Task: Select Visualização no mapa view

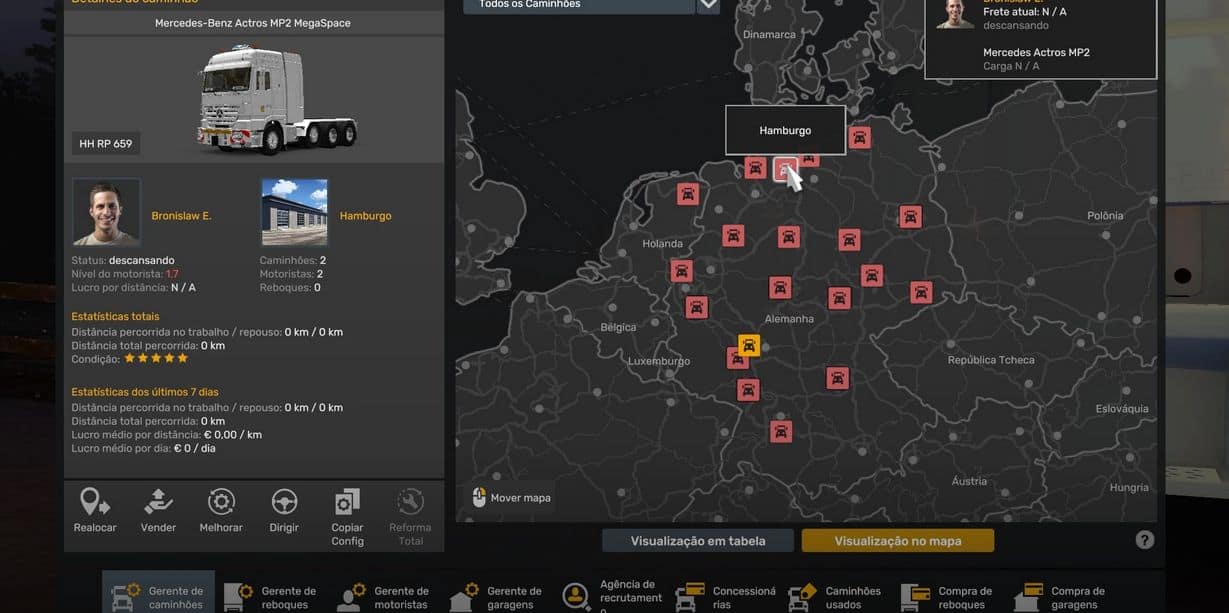Action: coord(898,541)
